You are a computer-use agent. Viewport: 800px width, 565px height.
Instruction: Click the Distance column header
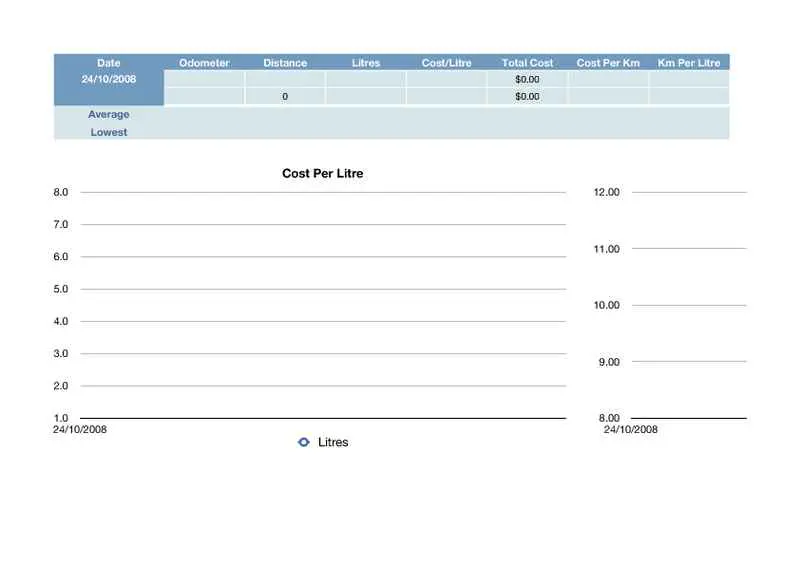click(x=285, y=63)
